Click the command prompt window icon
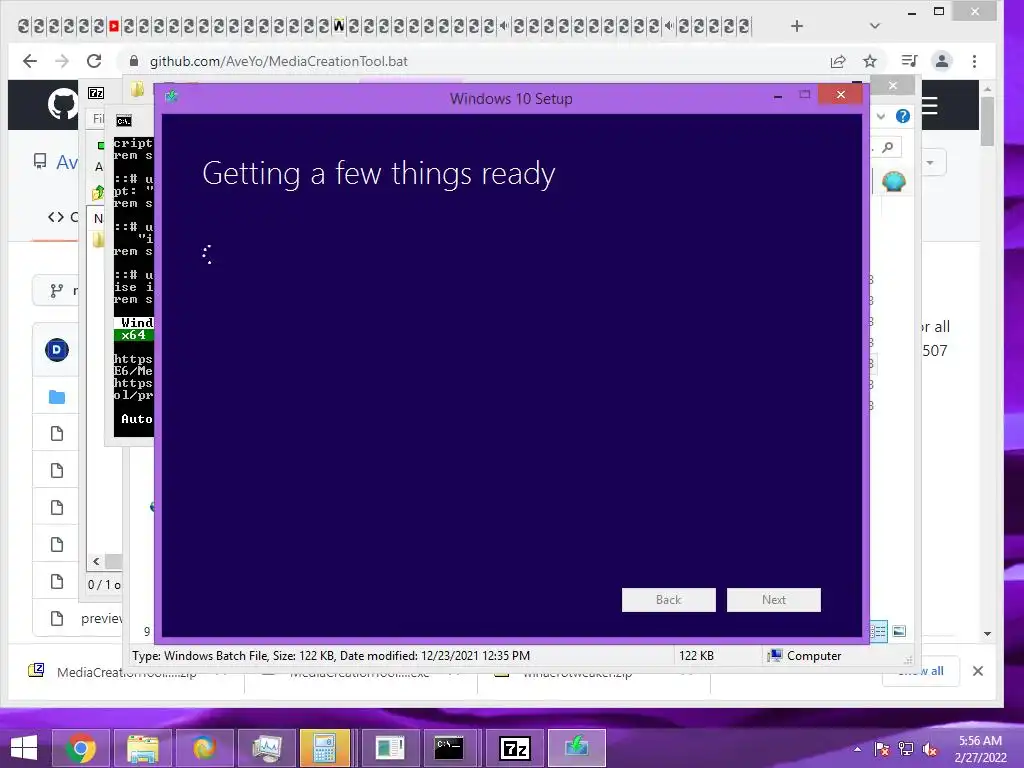 (123, 121)
